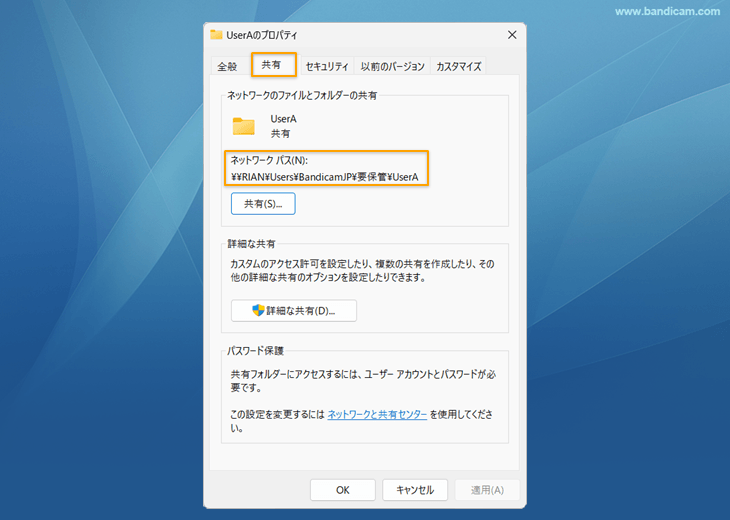Open the 以前のバージョン tab
730x520 pixels.
[392, 67]
